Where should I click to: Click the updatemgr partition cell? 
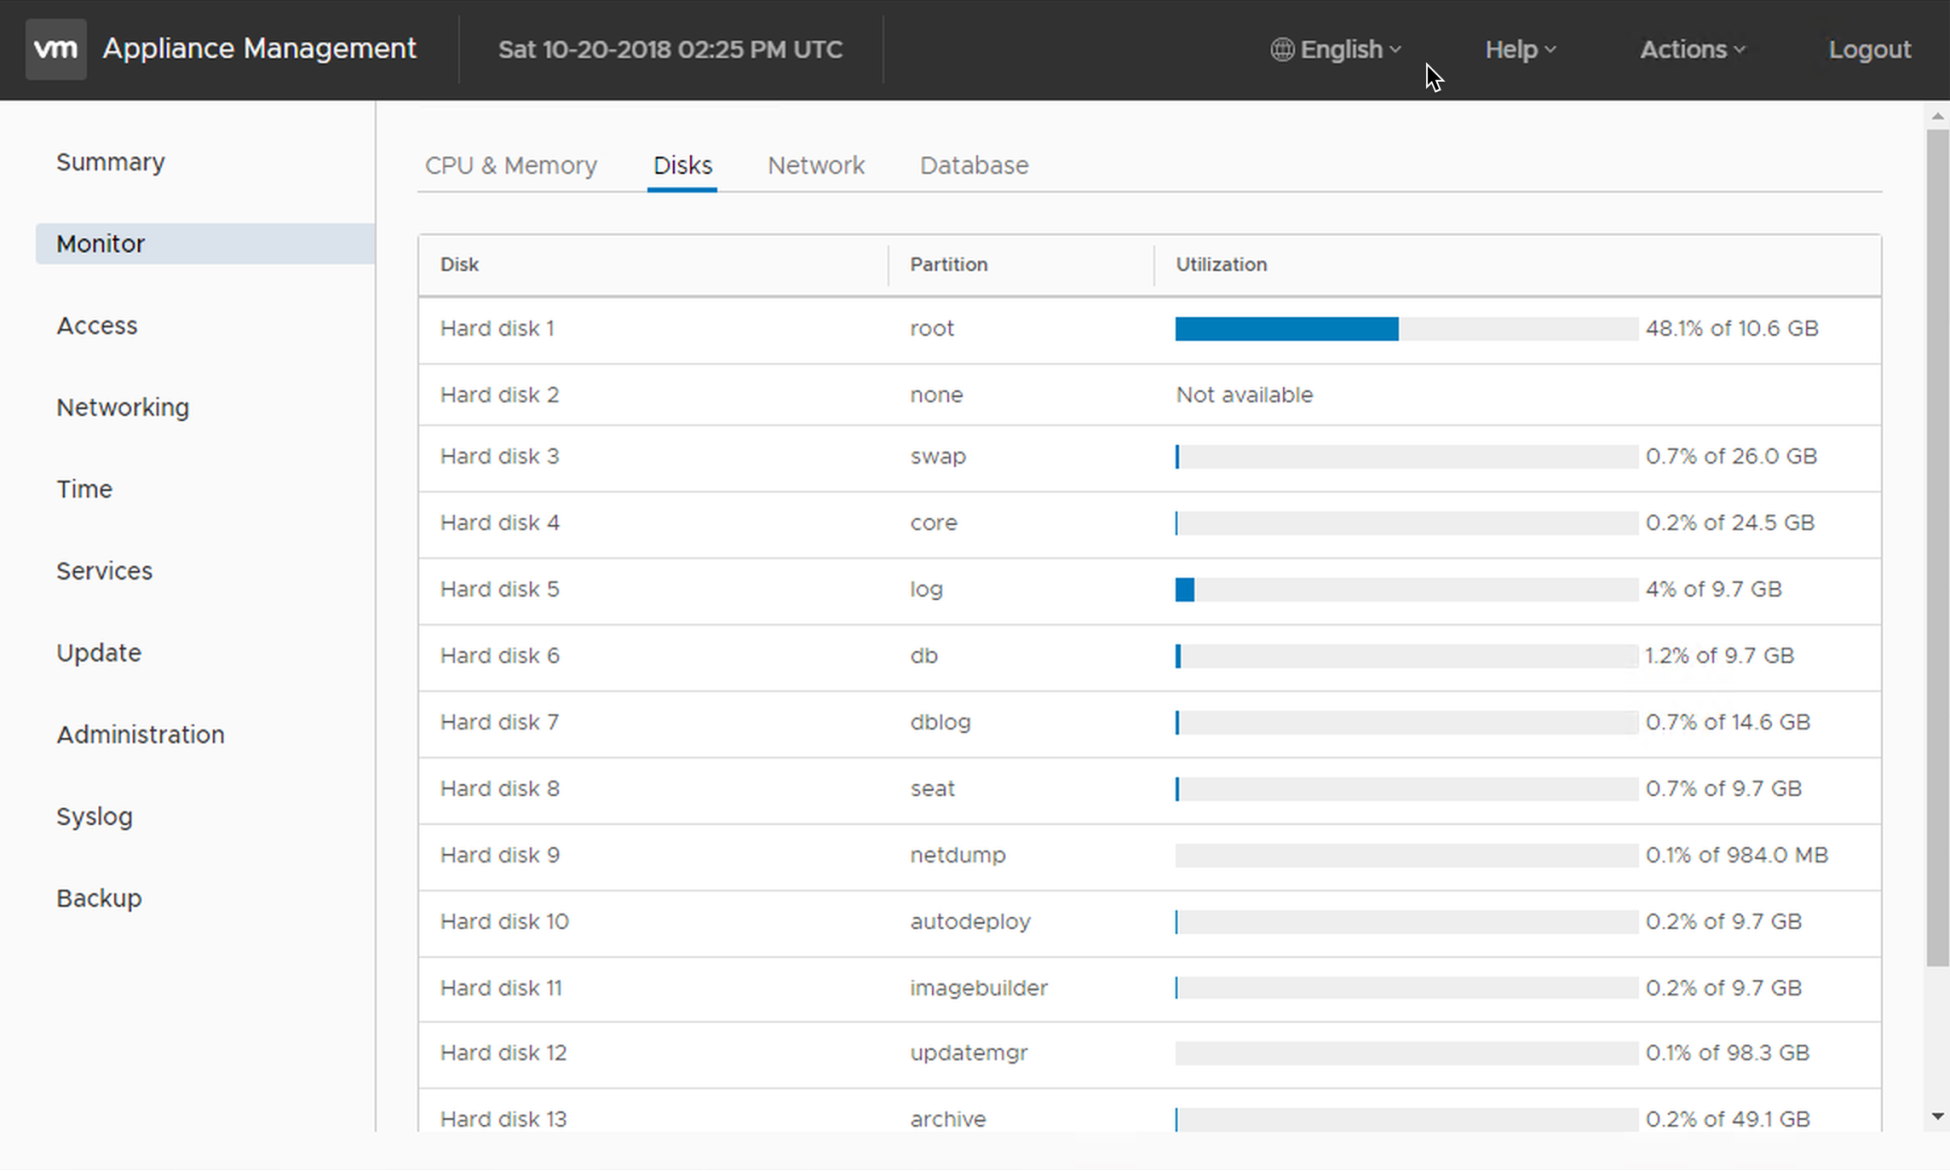(968, 1053)
